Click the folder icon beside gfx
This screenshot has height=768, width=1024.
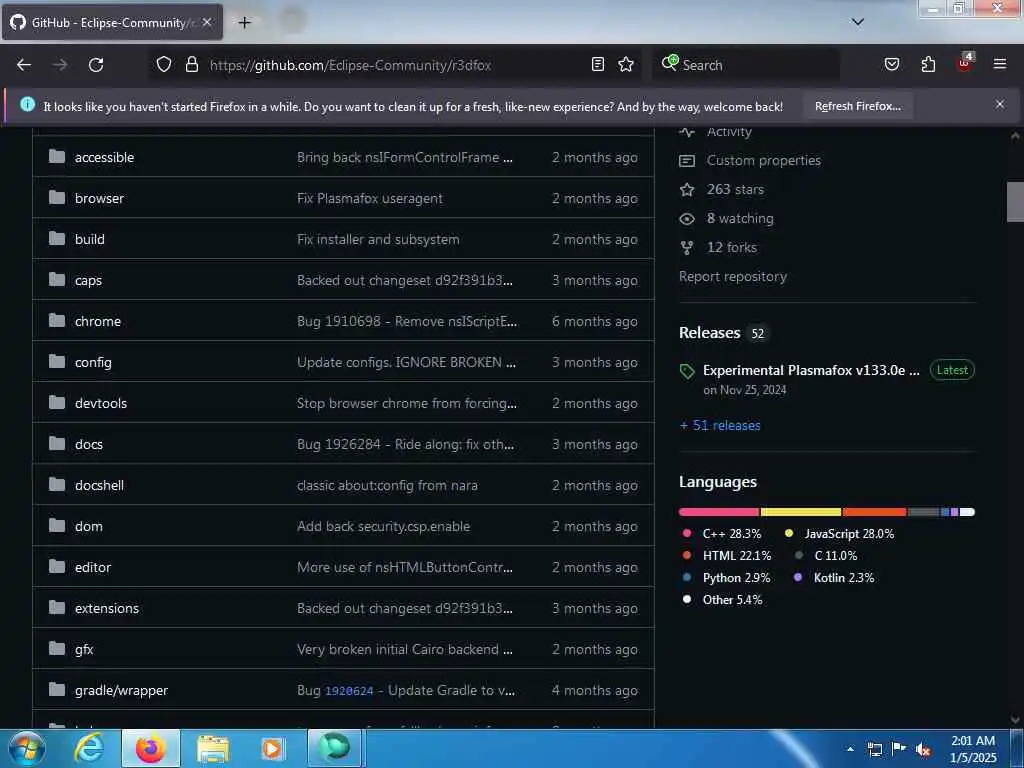pos(57,648)
